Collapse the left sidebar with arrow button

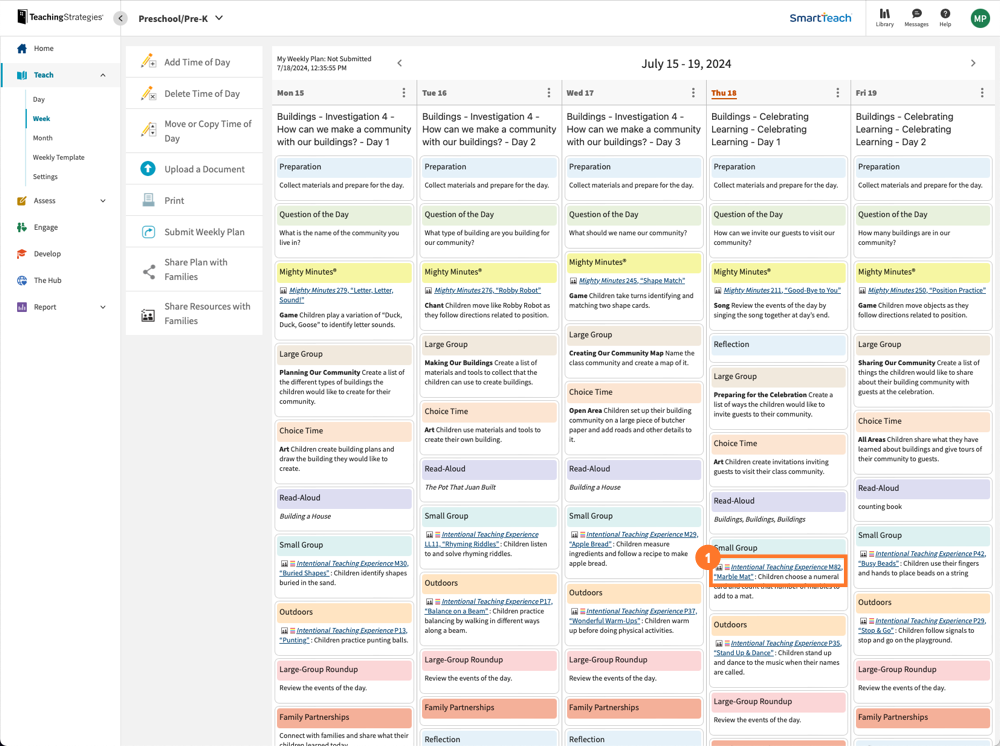pyautogui.click(x=120, y=18)
